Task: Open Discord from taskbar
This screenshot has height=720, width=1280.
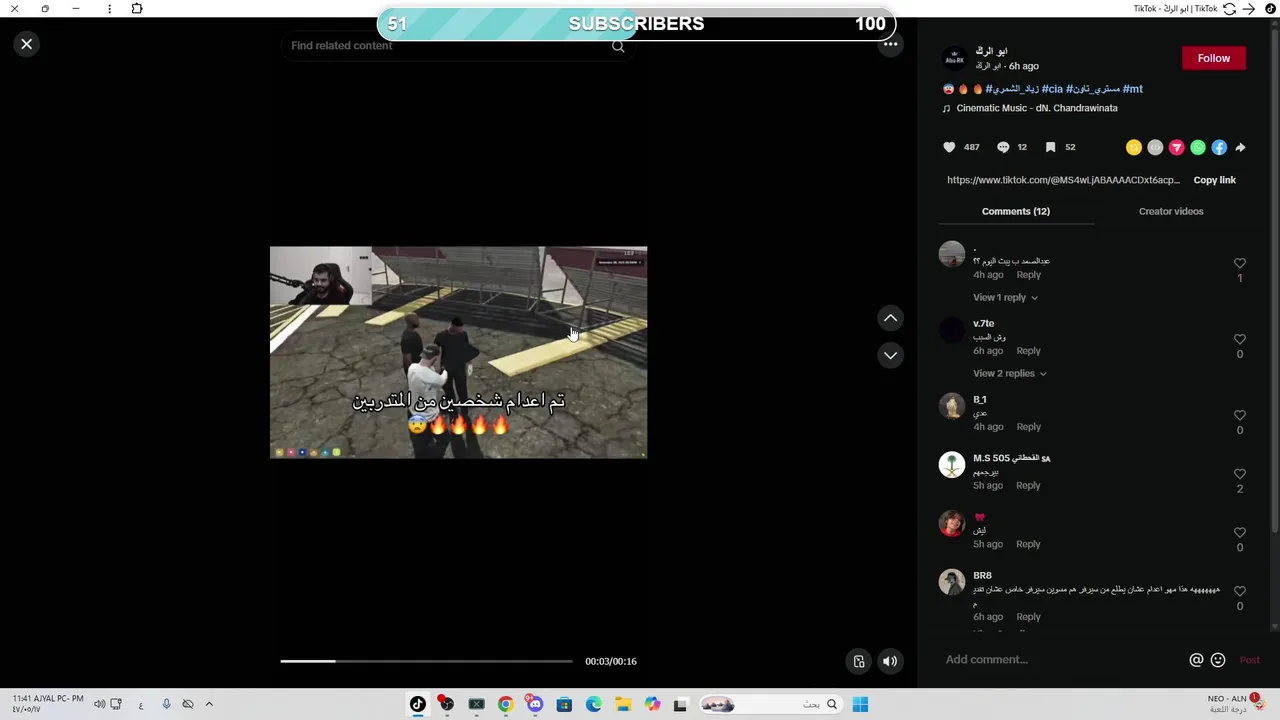Action: [x=535, y=705]
